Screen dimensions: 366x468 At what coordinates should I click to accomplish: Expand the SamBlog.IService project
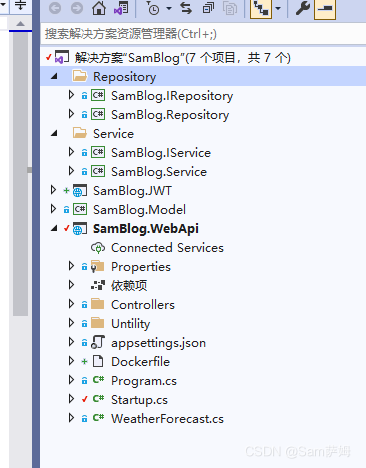[x=71, y=152]
